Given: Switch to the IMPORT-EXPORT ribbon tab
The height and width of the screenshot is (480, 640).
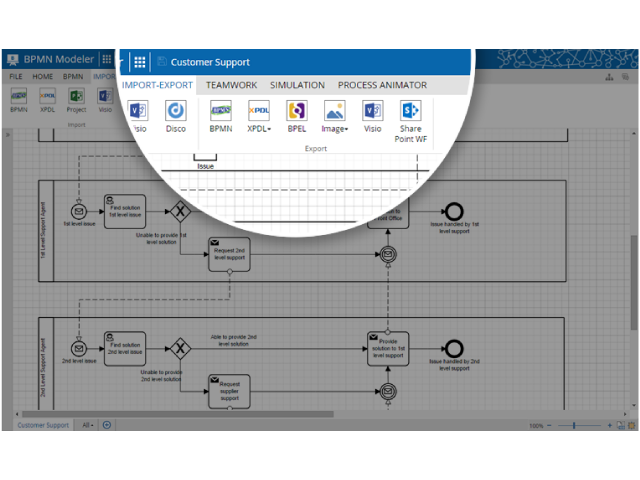Looking at the screenshot, I should click(158, 85).
